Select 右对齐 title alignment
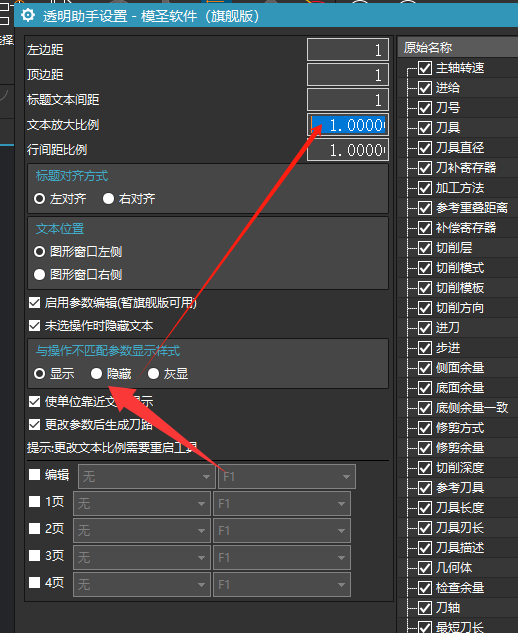The height and width of the screenshot is (633, 518). [108, 199]
